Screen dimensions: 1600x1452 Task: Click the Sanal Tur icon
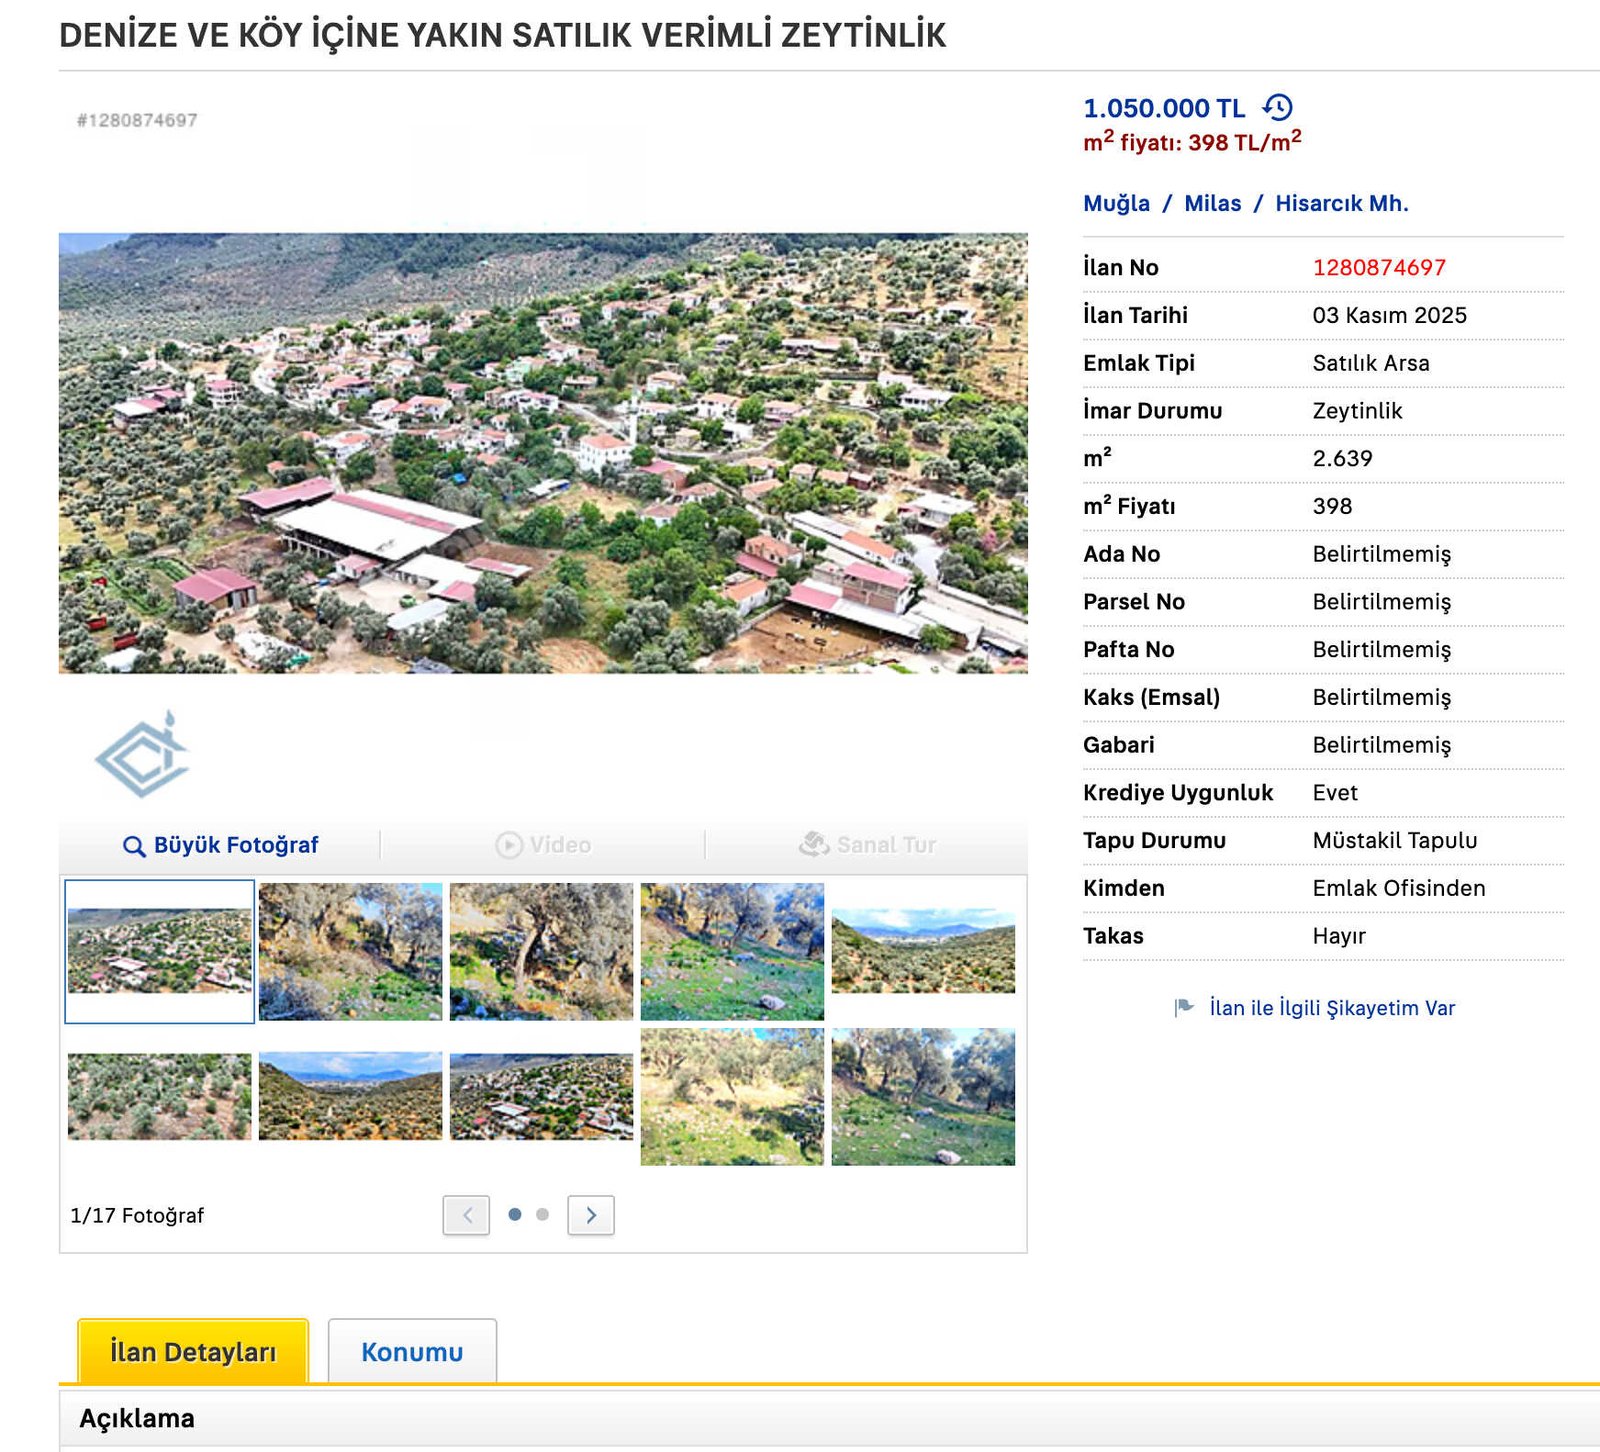[x=814, y=845]
